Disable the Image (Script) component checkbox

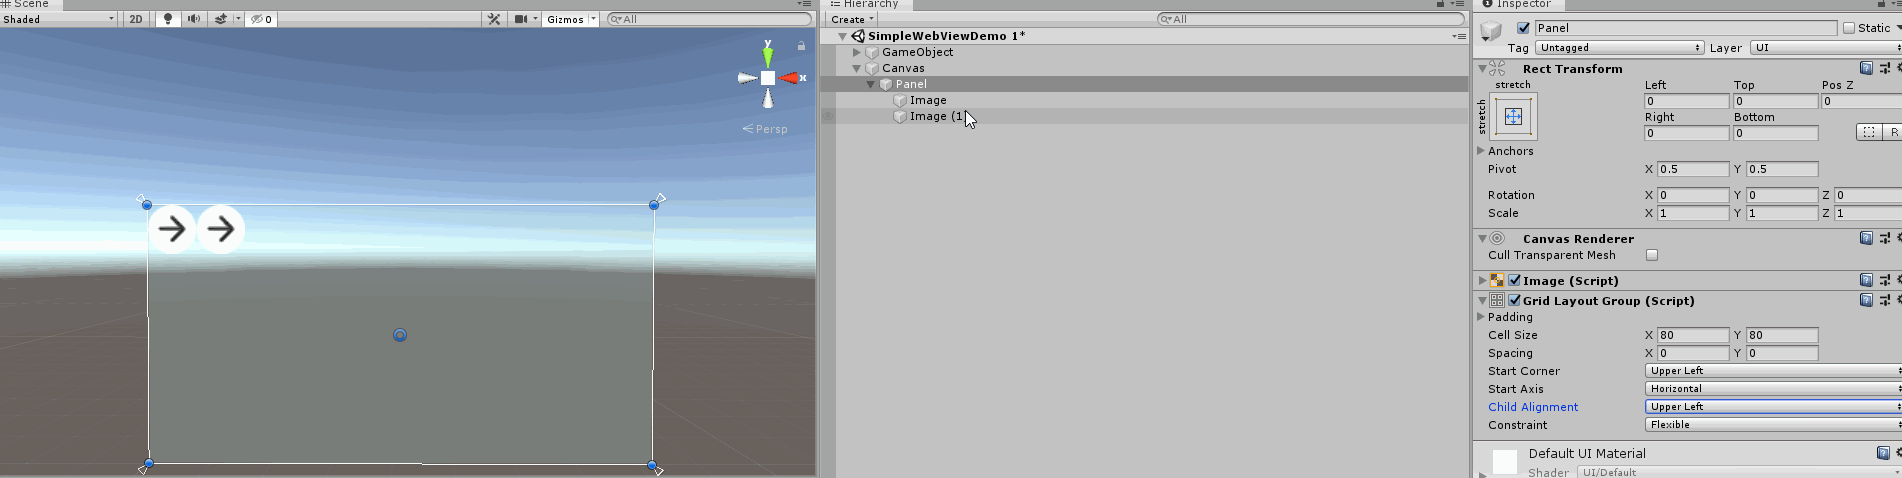[1514, 280]
